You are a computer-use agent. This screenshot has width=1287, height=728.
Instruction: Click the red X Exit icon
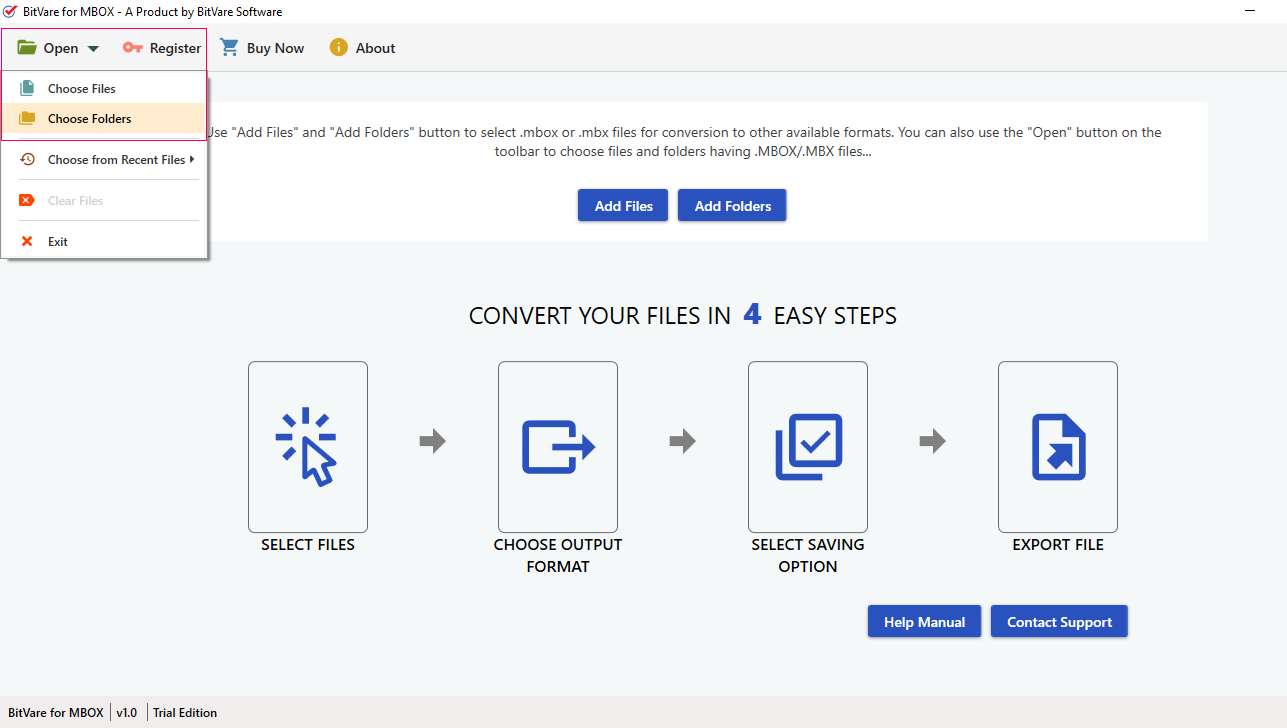[27, 241]
